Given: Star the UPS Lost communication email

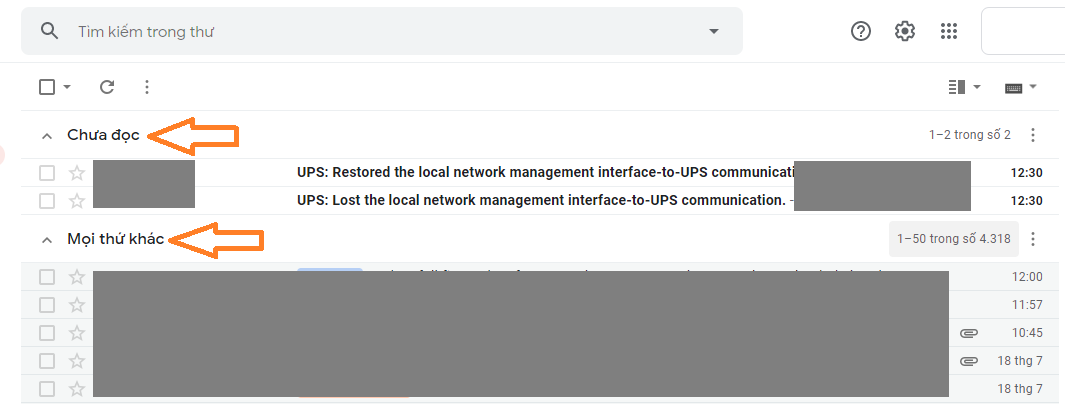Looking at the screenshot, I should point(76,200).
